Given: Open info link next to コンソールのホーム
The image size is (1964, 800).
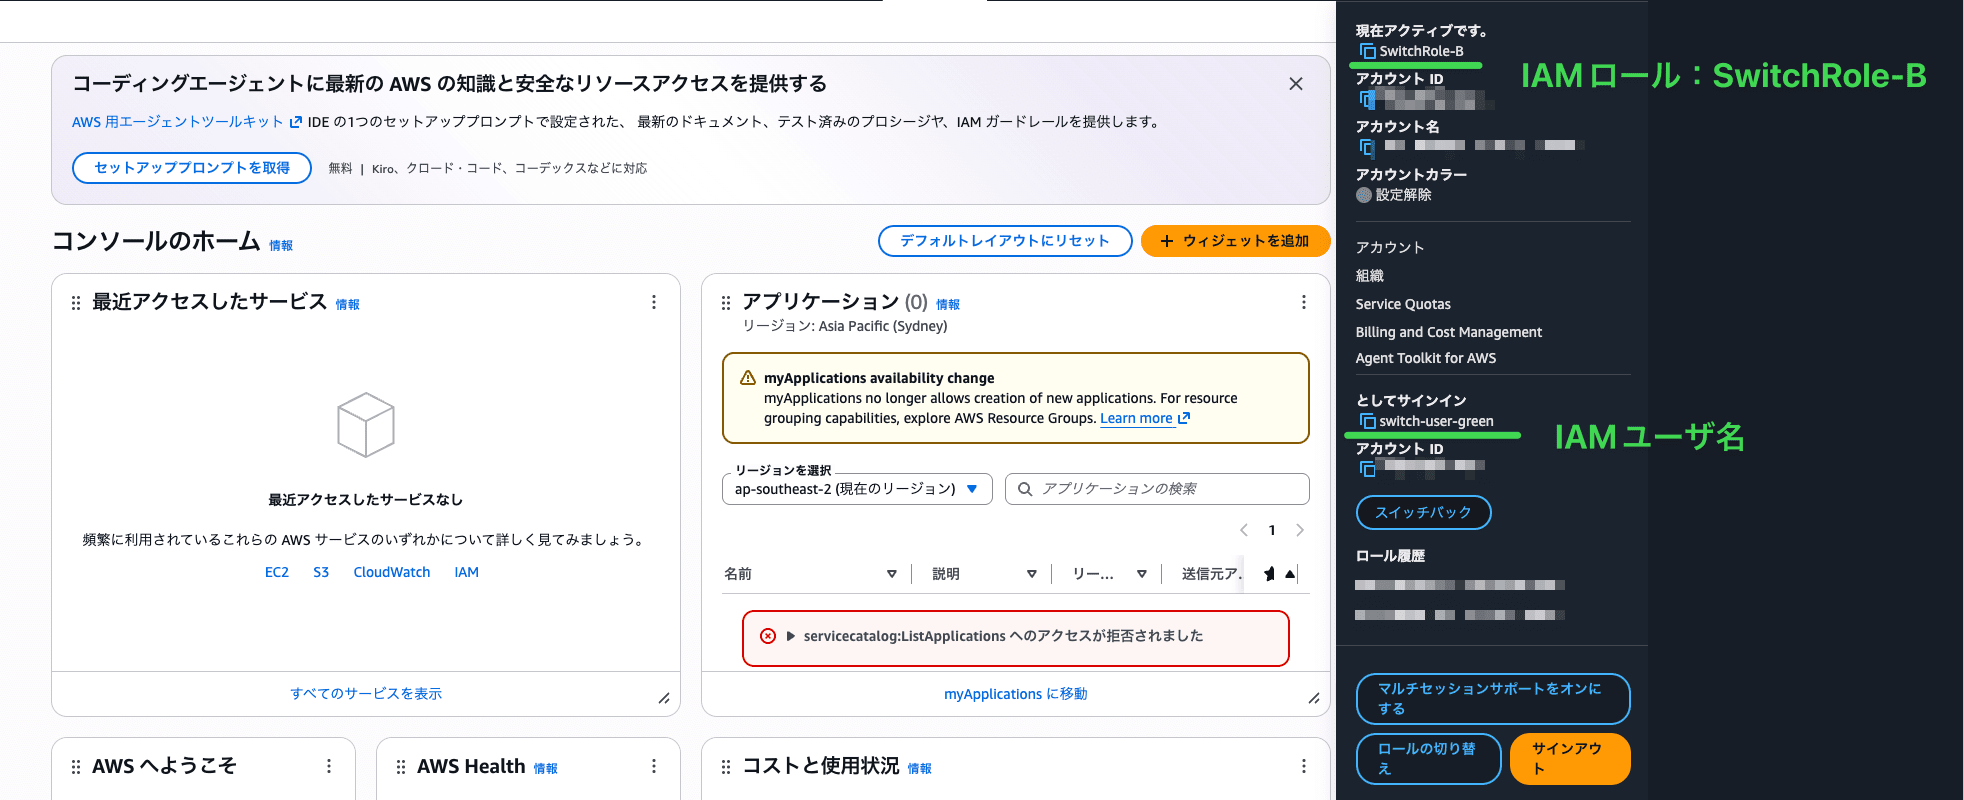Looking at the screenshot, I should pyautogui.click(x=281, y=246).
